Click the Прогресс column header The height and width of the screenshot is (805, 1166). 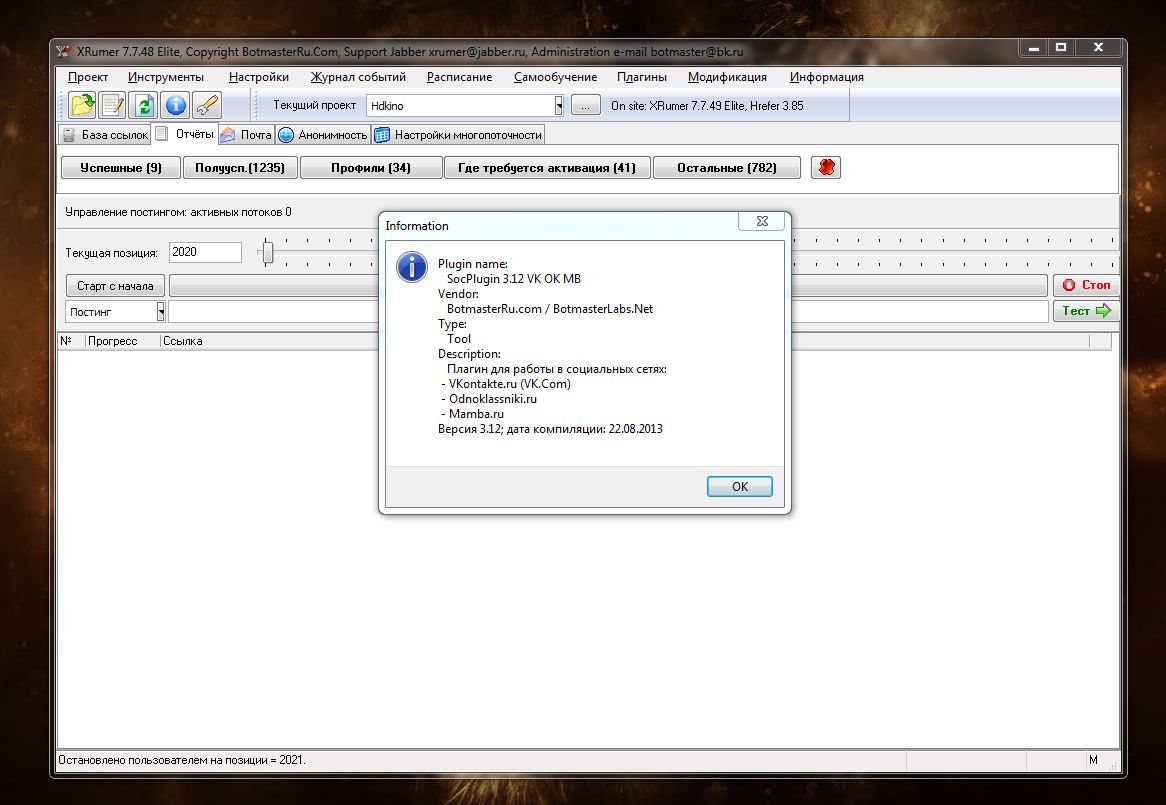coord(123,340)
